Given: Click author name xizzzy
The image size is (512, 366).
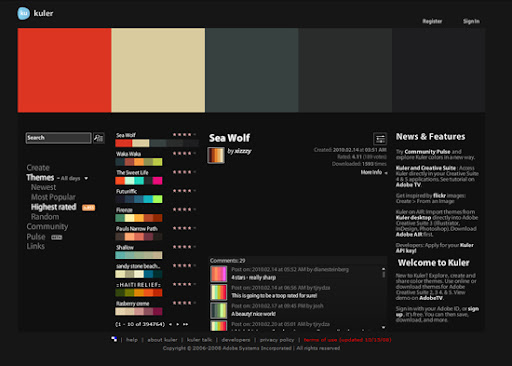Looking at the screenshot, I should pyautogui.click(x=243, y=151).
